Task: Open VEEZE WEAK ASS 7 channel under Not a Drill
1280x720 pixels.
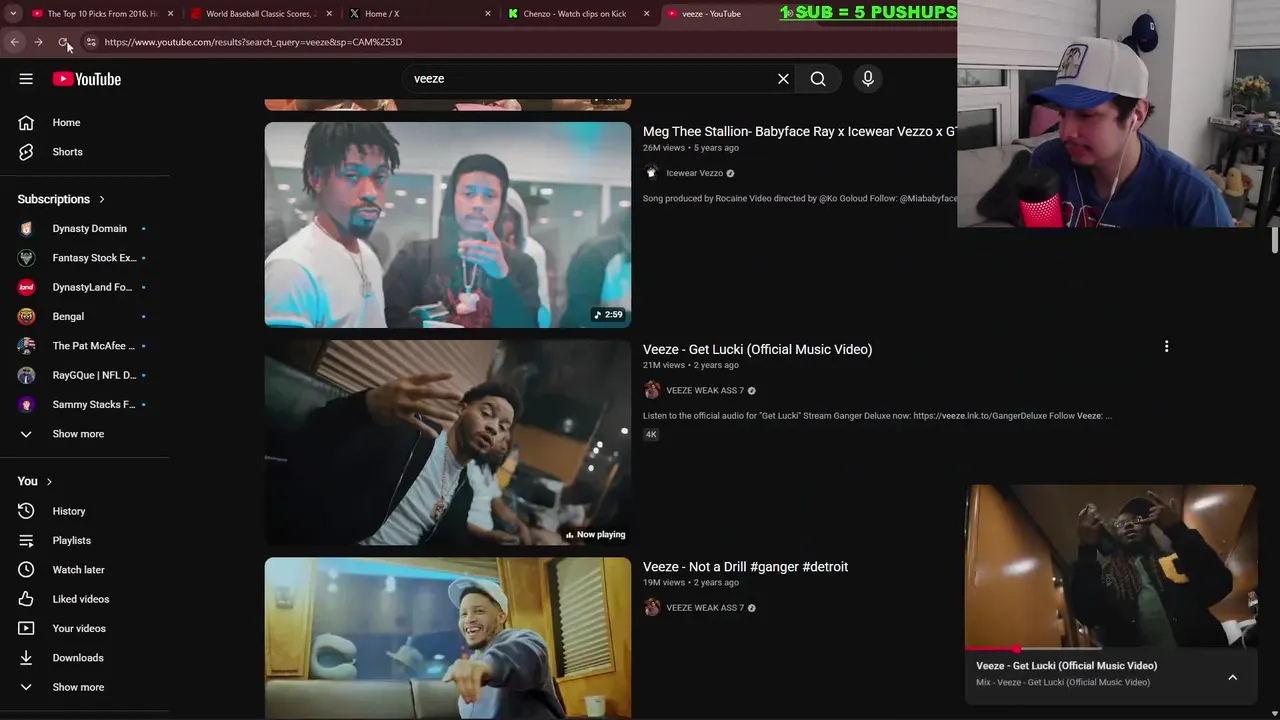Action: 705,608
